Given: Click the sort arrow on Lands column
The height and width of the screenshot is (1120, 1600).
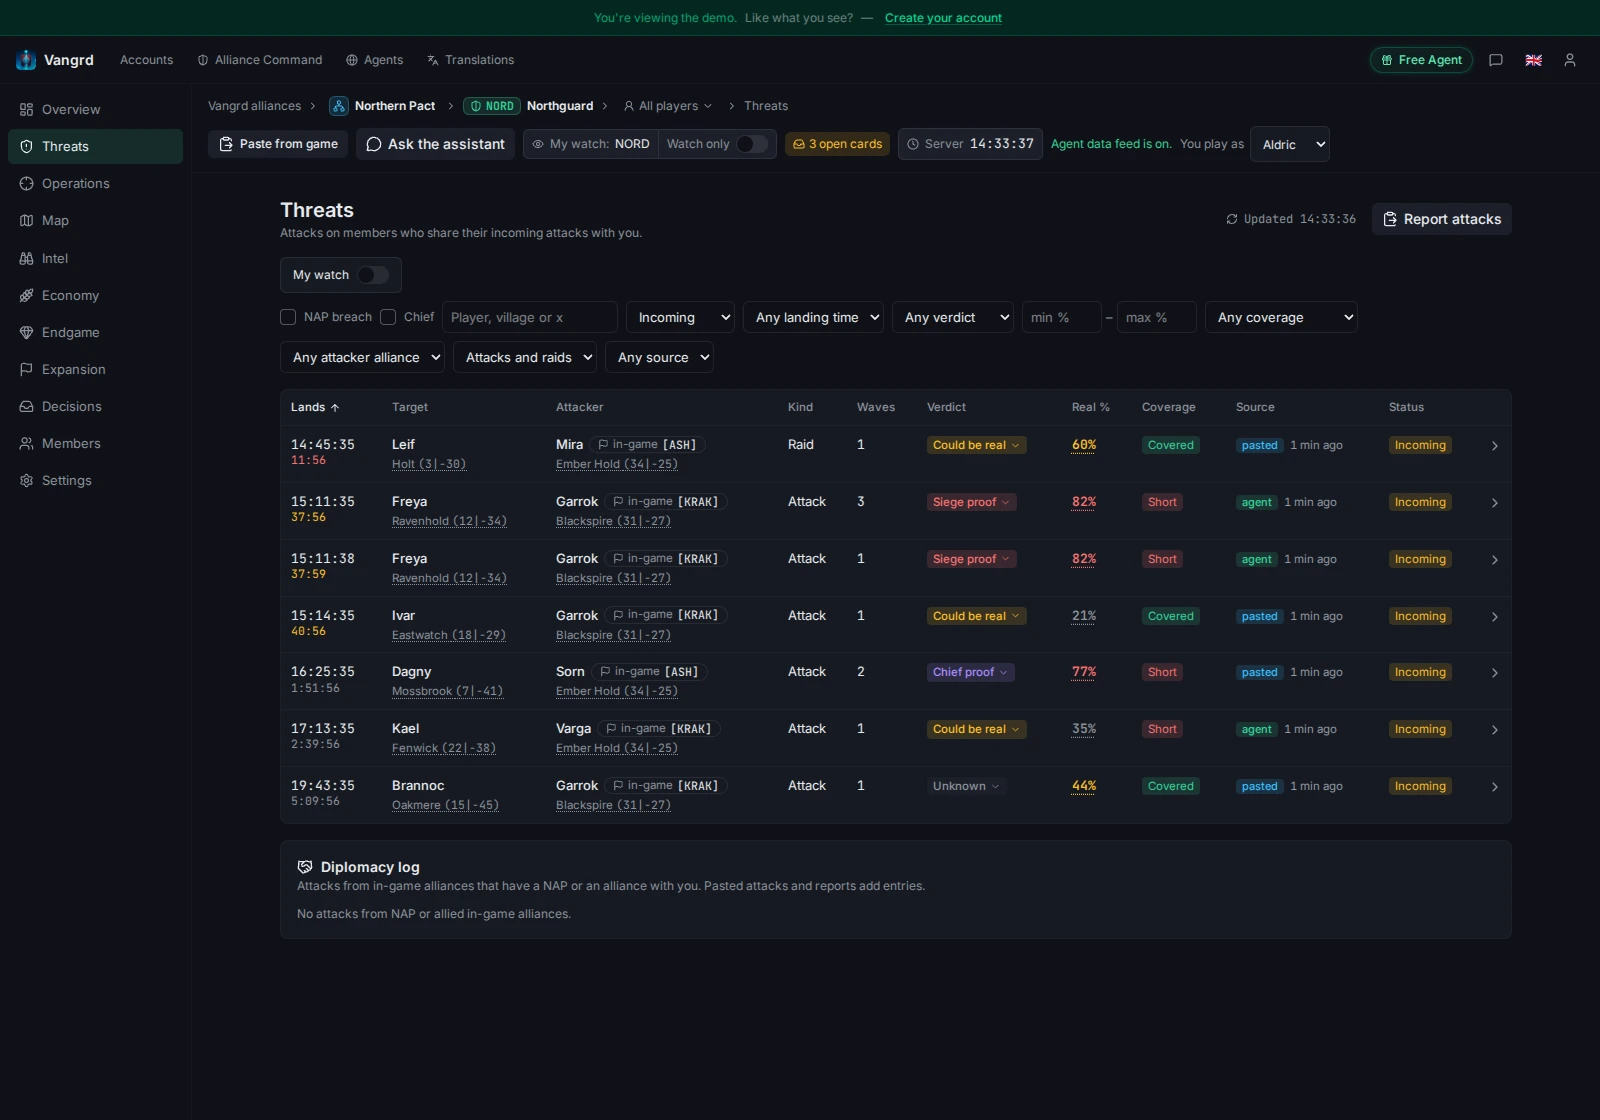Looking at the screenshot, I should 335,408.
